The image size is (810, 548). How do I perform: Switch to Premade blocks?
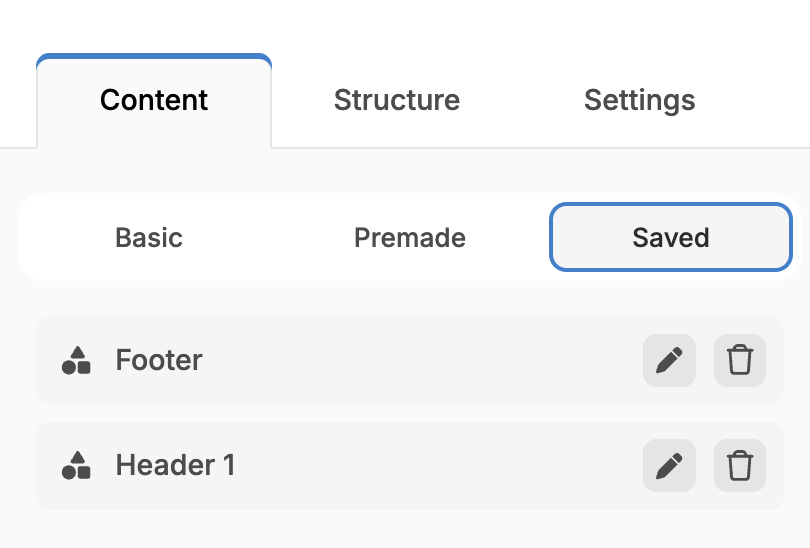pos(410,238)
